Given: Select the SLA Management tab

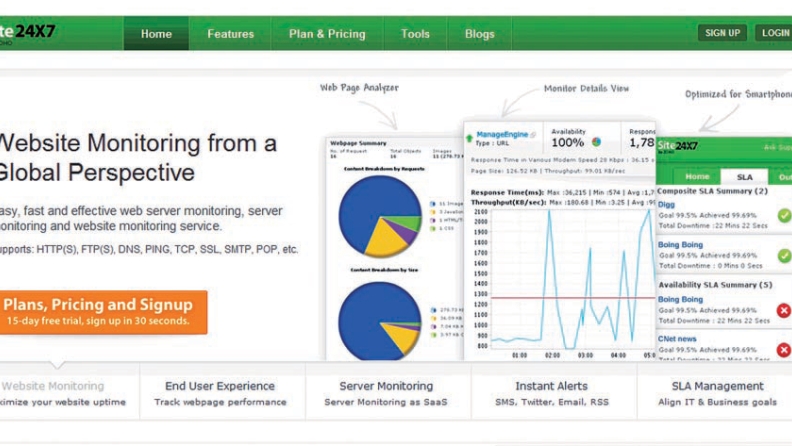Looking at the screenshot, I should (717, 393).
